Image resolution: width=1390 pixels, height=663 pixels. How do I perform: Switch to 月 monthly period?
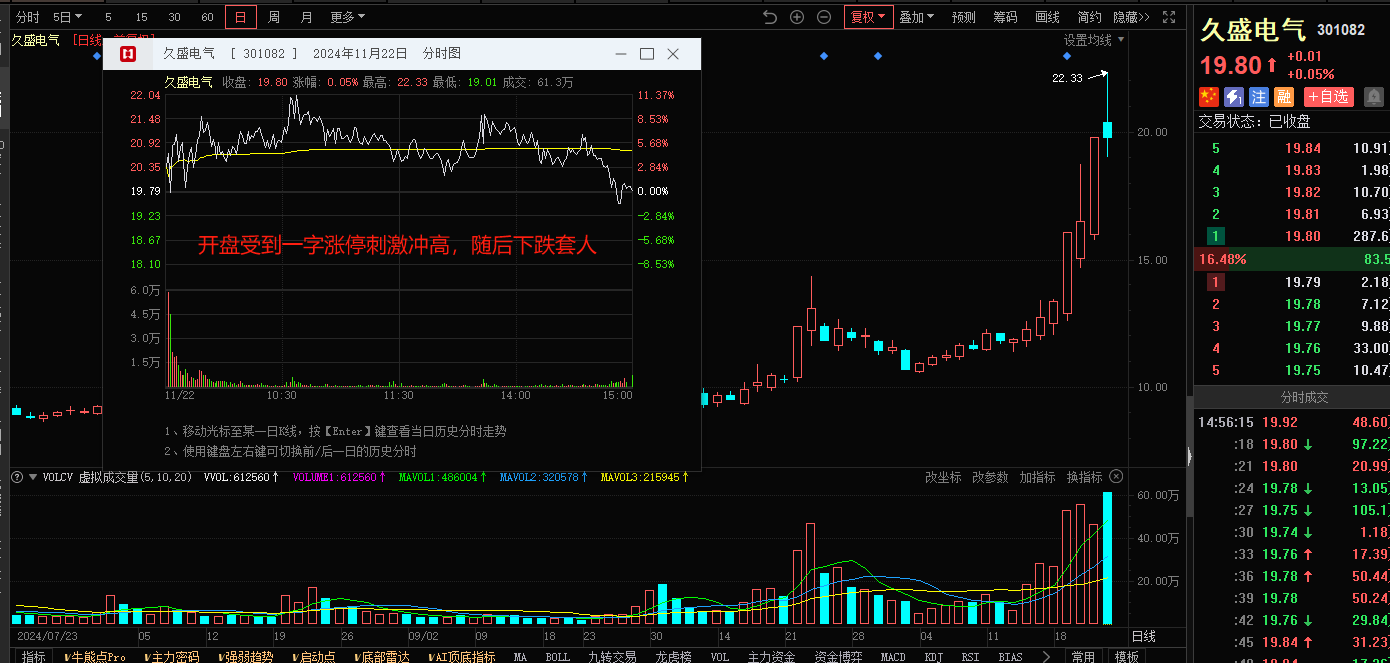[x=307, y=17]
